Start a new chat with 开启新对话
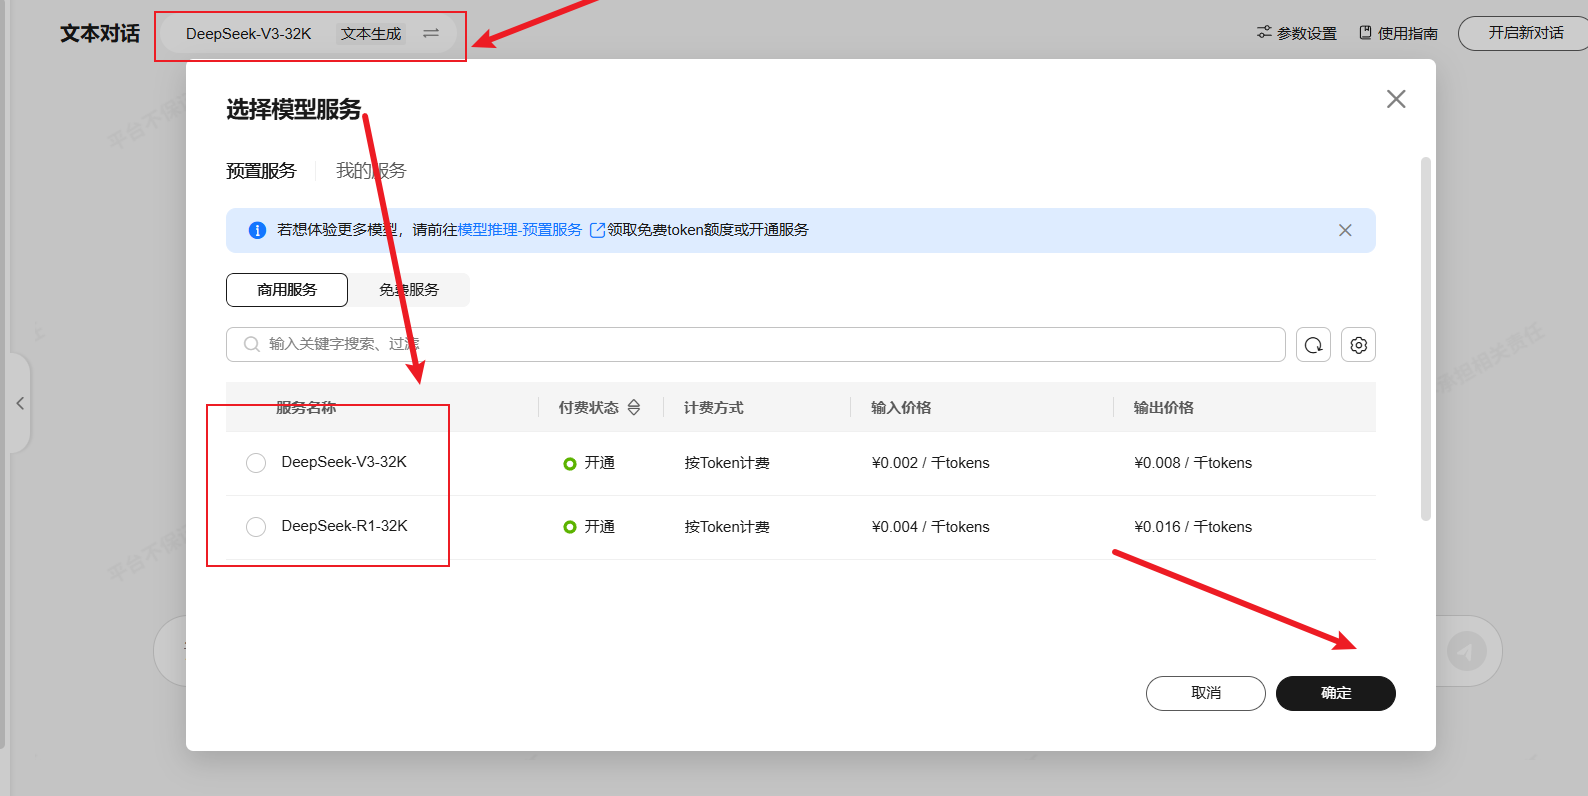This screenshot has width=1588, height=796. click(1523, 33)
